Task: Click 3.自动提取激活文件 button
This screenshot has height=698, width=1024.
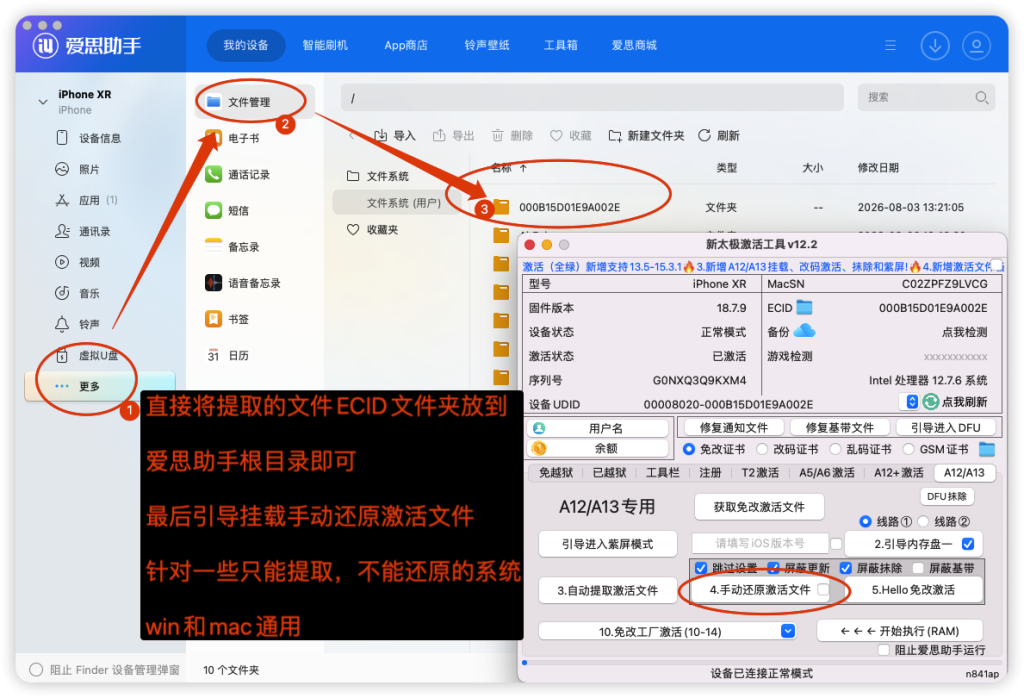Action: point(607,590)
